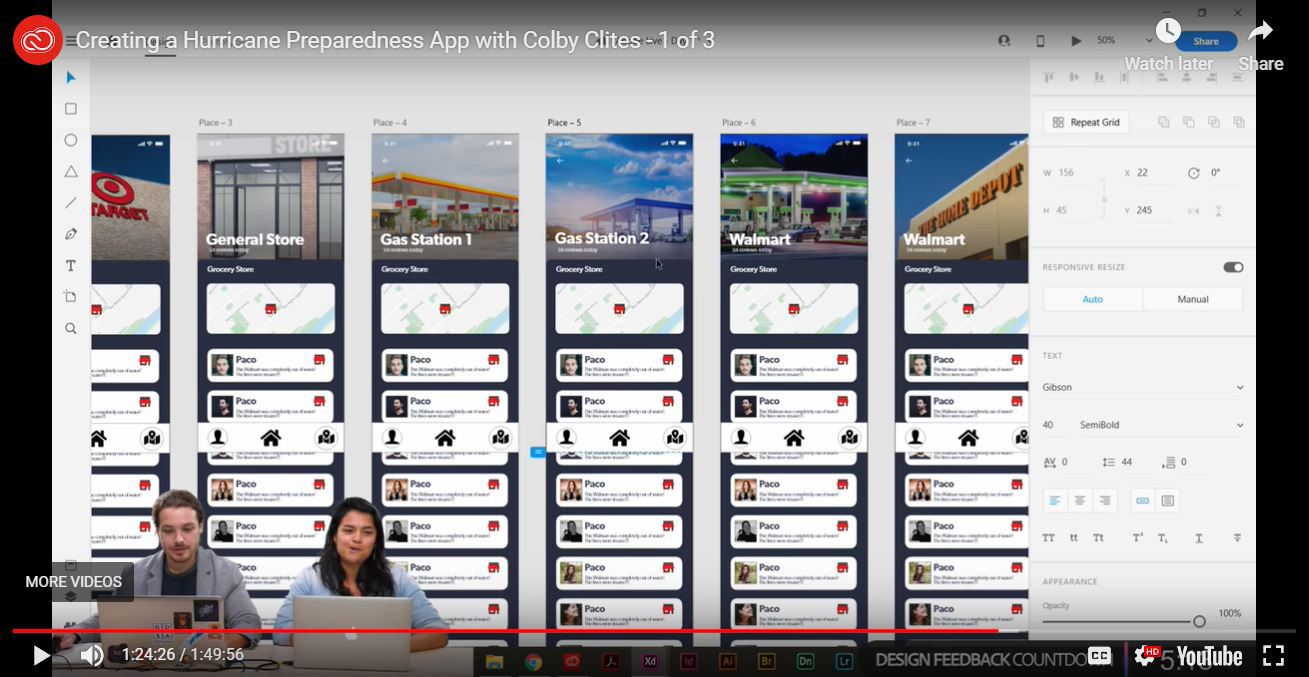This screenshot has height=677, width=1309.
Task: Open the mobile device preview icon
Action: click(1040, 41)
